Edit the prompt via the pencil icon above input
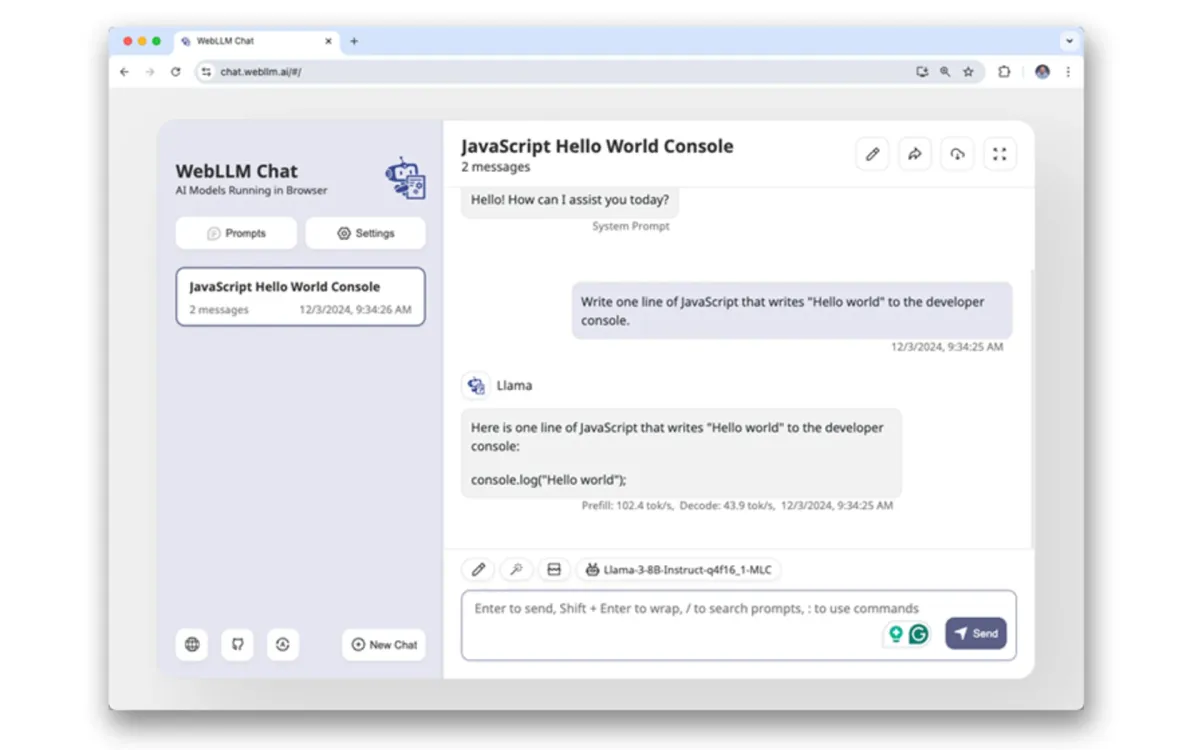 [x=478, y=569]
